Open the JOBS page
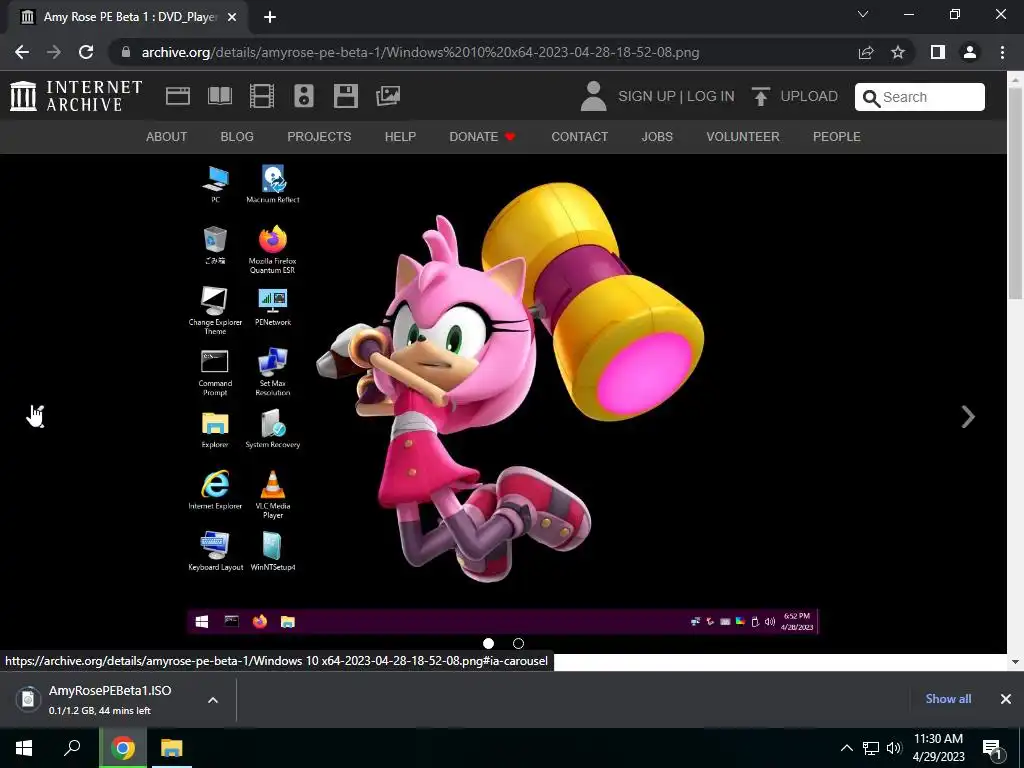 point(657,136)
